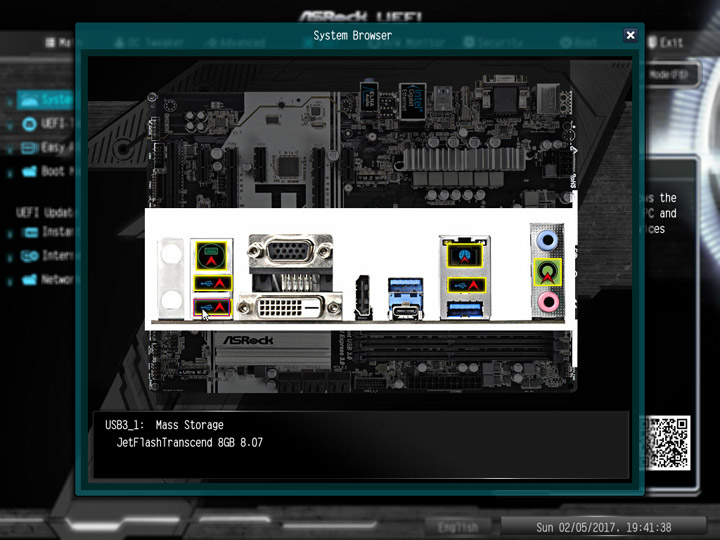Click the 'System Browser' dialog title
Screen dimensions: 720x540
353,35
